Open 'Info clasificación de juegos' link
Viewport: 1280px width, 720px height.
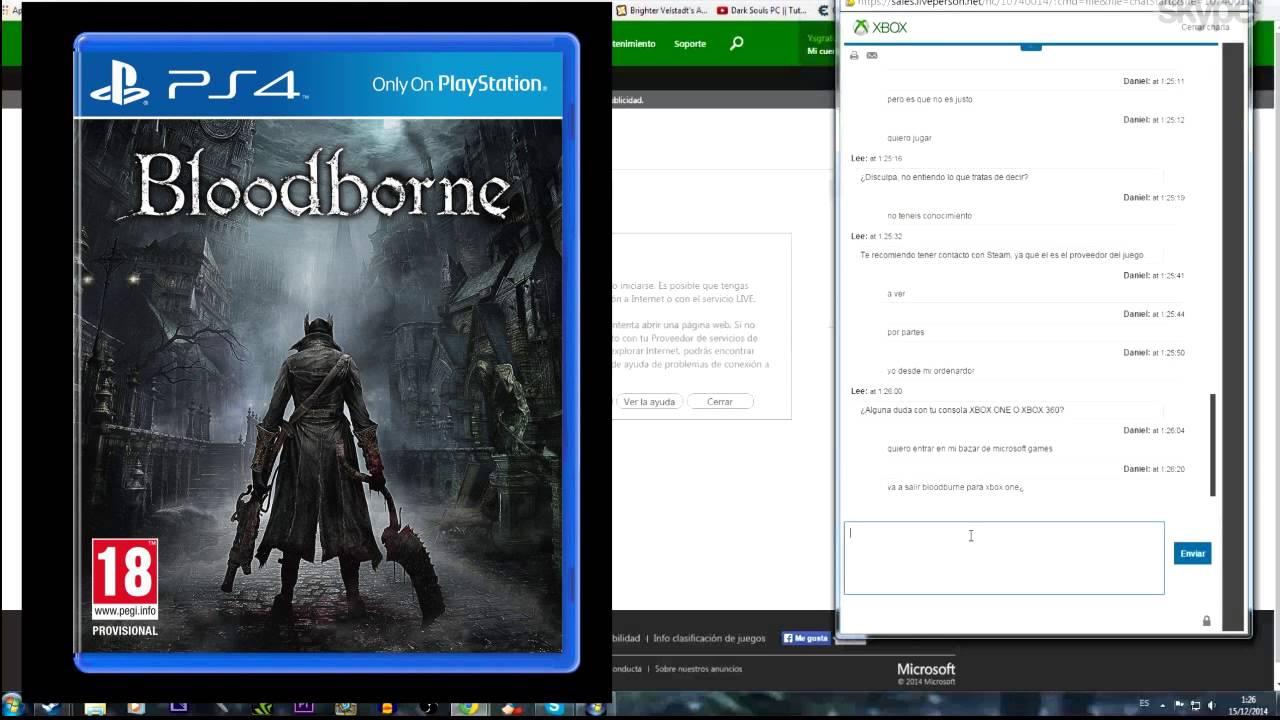tap(709, 638)
